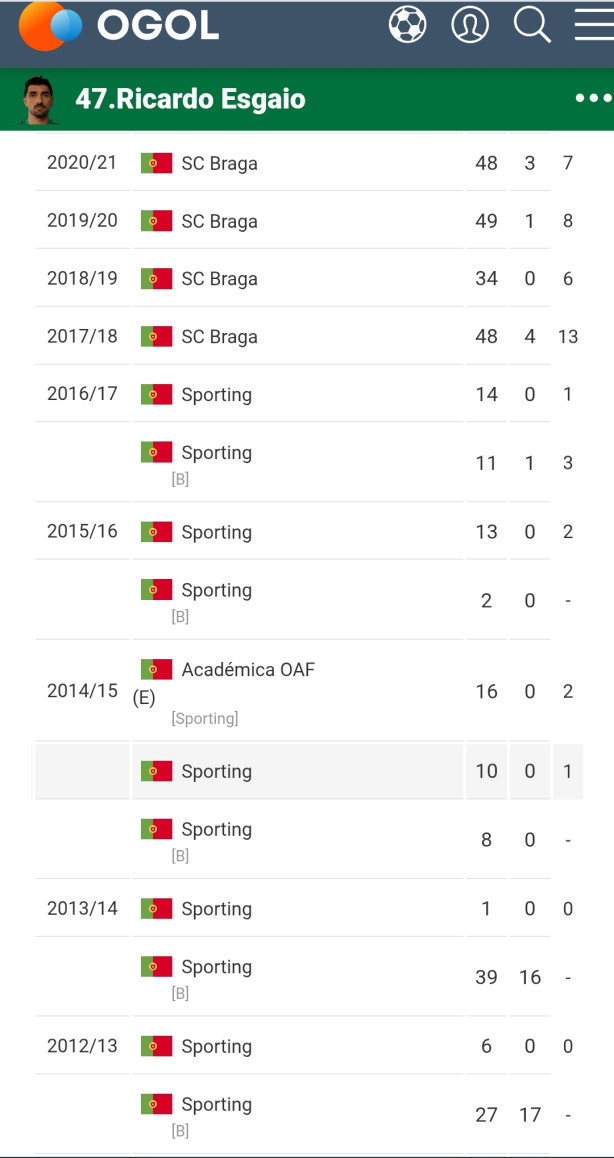Open search with the magnifier icon
Image resolution: width=614 pixels, height=1158 pixels.
coord(532,24)
